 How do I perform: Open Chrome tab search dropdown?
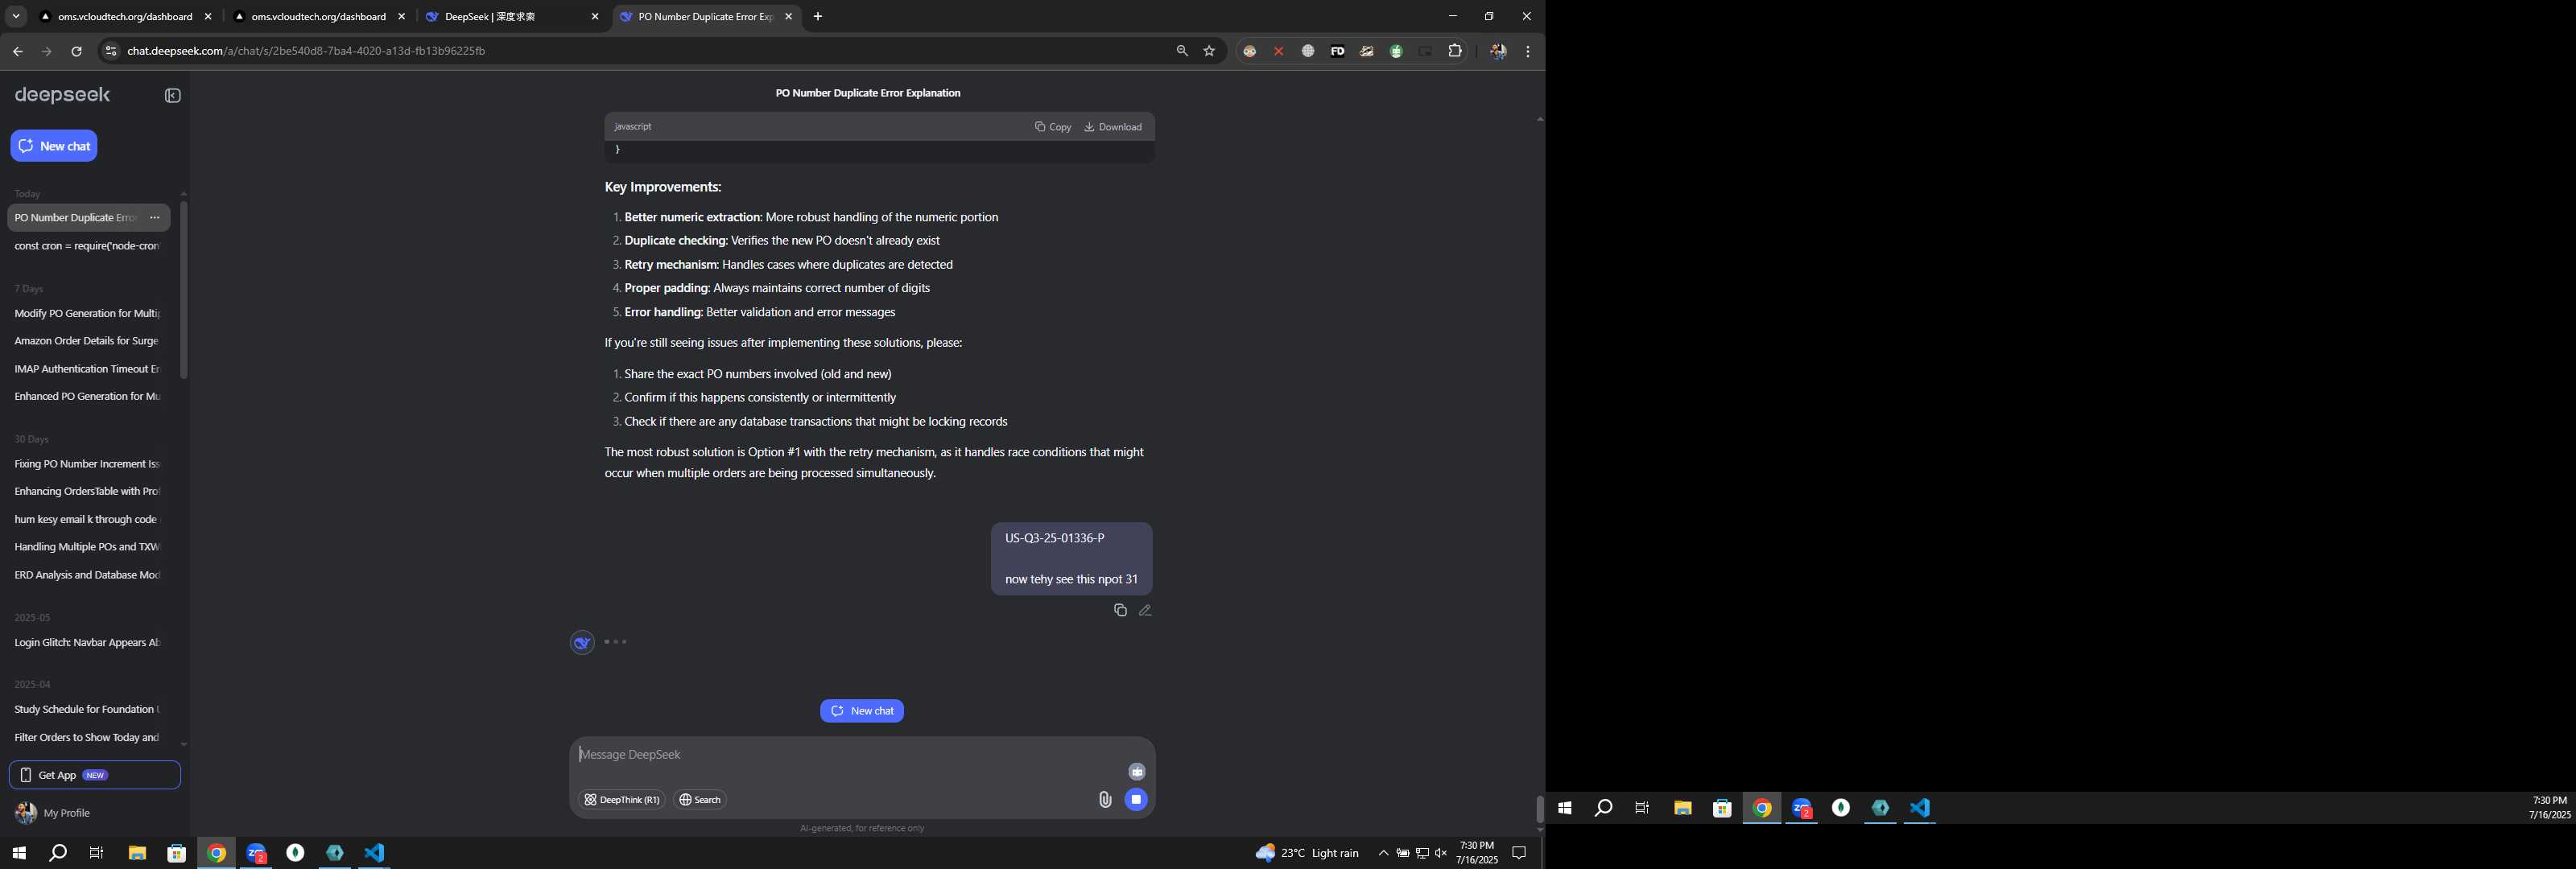coord(16,17)
